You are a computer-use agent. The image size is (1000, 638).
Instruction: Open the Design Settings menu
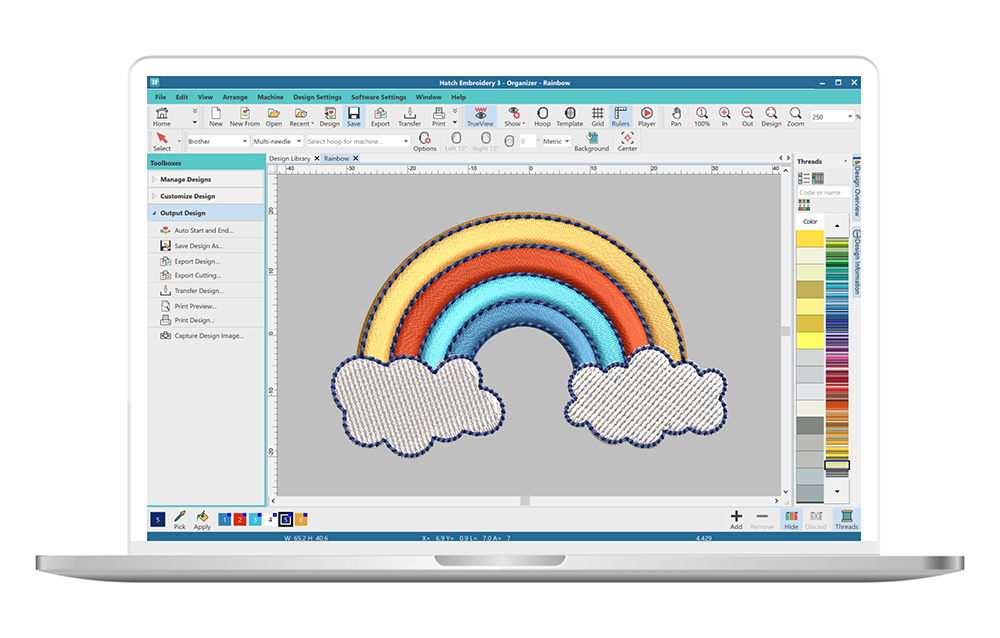click(x=317, y=97)
